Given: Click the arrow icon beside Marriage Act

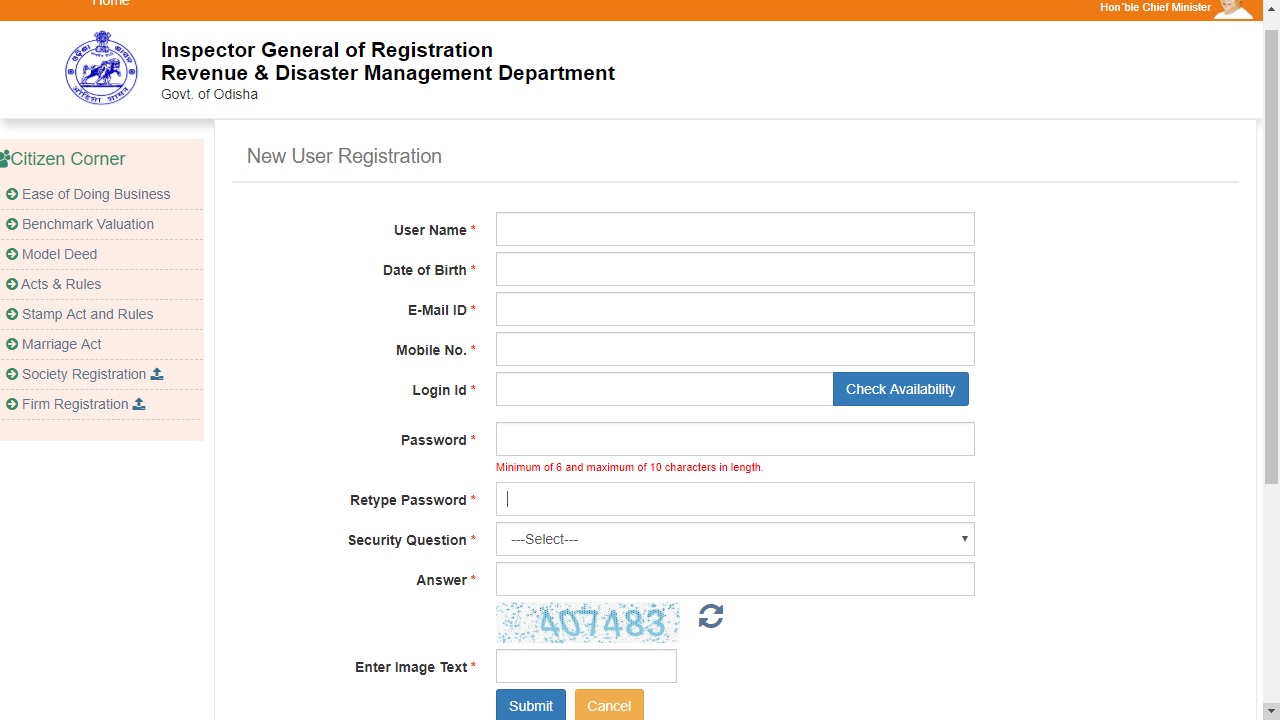Looking at the screenshot, I should coord(13,344).
